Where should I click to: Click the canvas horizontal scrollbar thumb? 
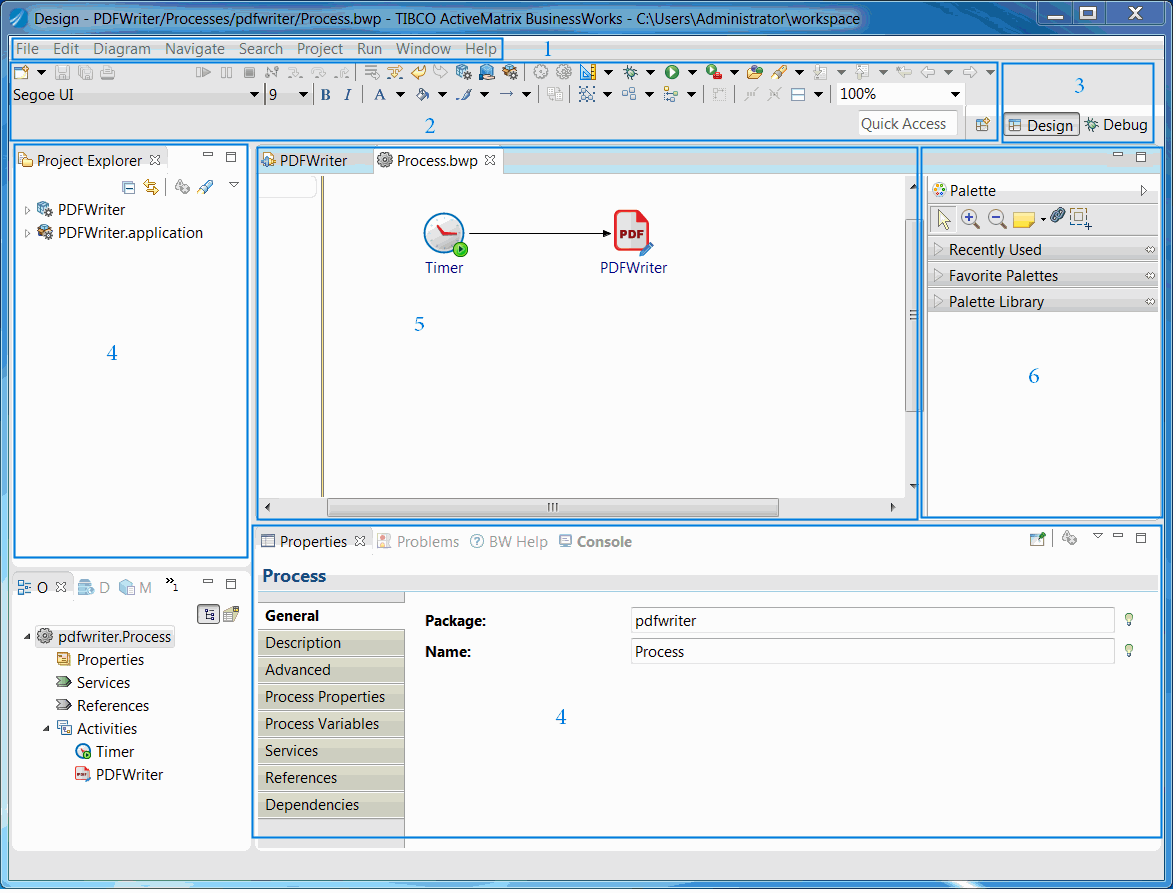(552, 507)
